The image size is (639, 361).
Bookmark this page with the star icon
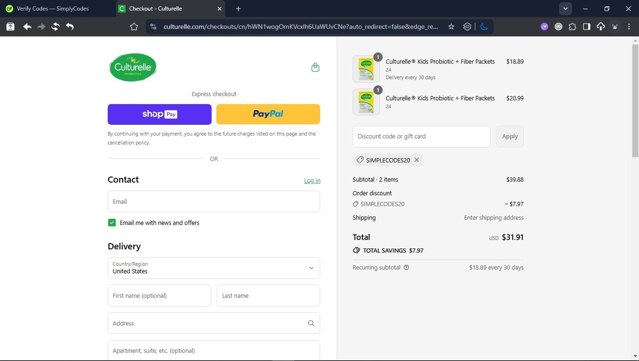(451, 26)
